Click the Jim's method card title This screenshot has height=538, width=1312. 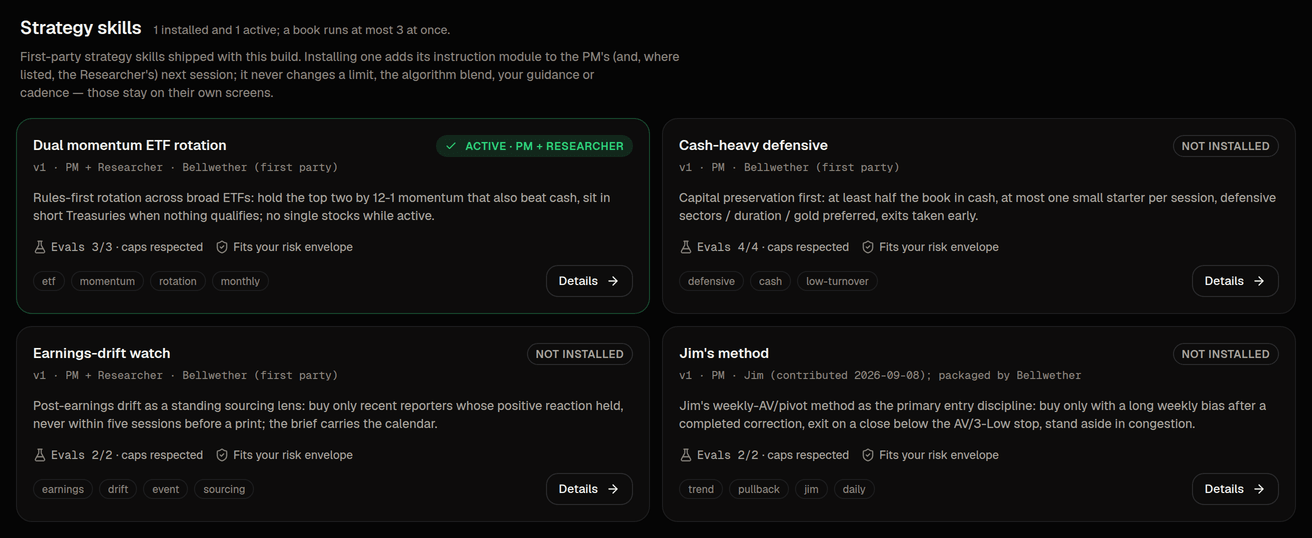coord(724,353)
